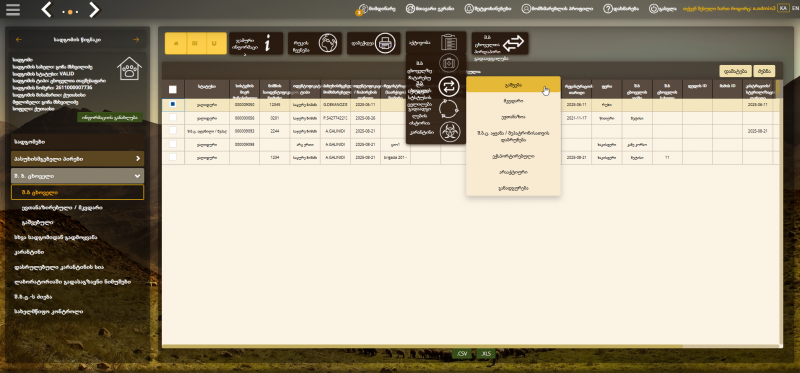
Task: Select circled exchange-arrows status action
Action: [449, 86]
